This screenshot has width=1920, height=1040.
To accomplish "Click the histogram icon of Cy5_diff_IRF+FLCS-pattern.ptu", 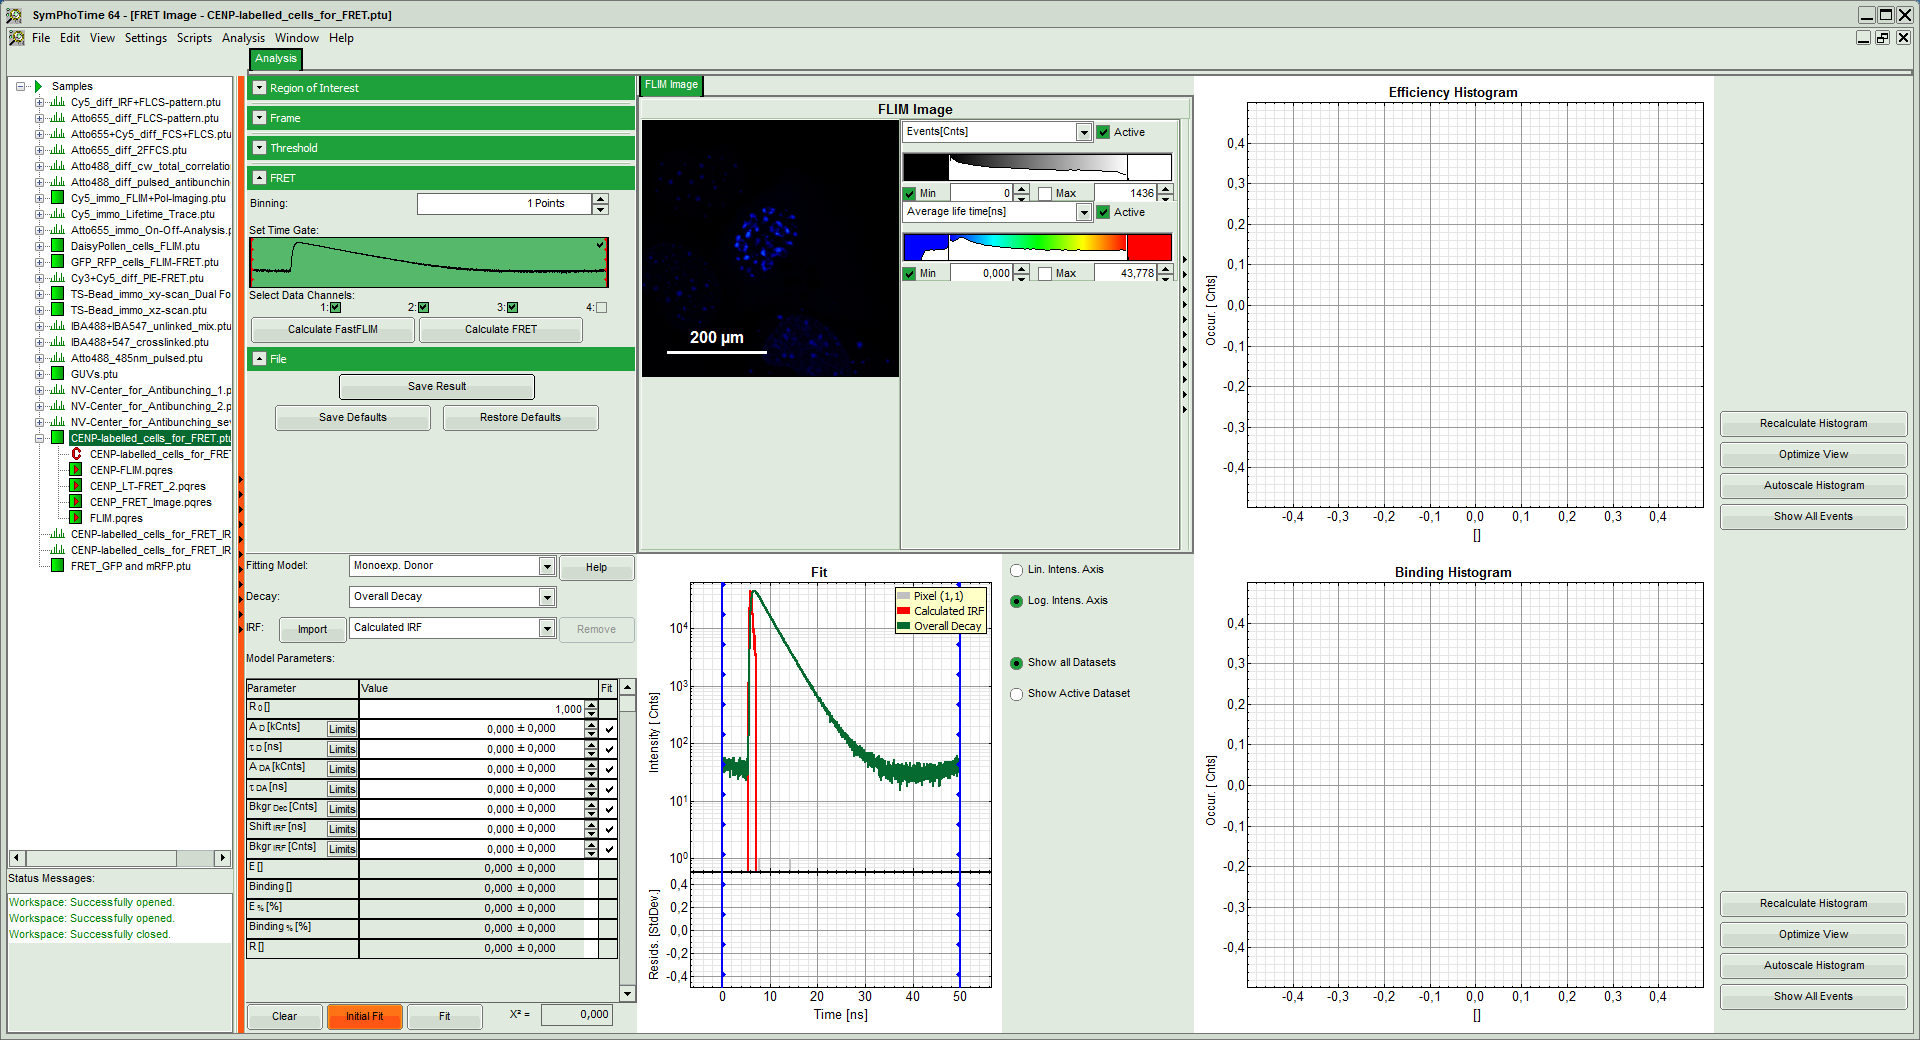I will click(58, 102).
